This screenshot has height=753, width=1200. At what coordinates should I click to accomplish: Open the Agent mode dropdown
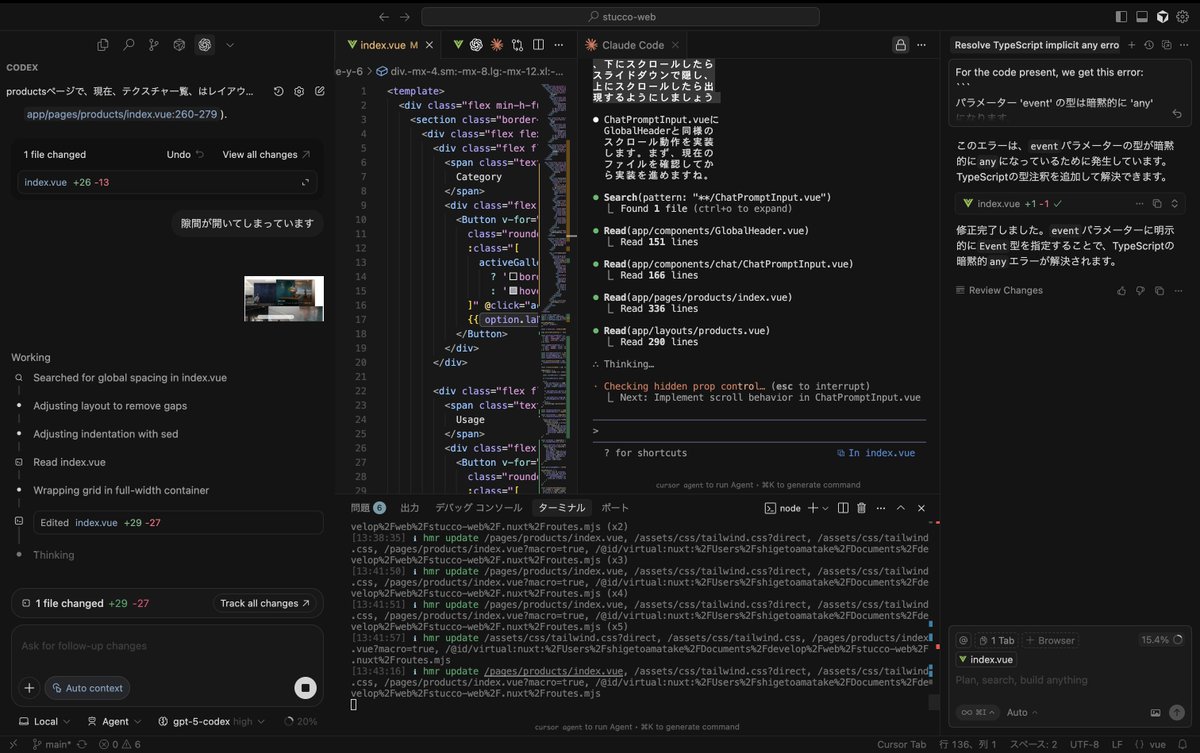coord(114,721)
